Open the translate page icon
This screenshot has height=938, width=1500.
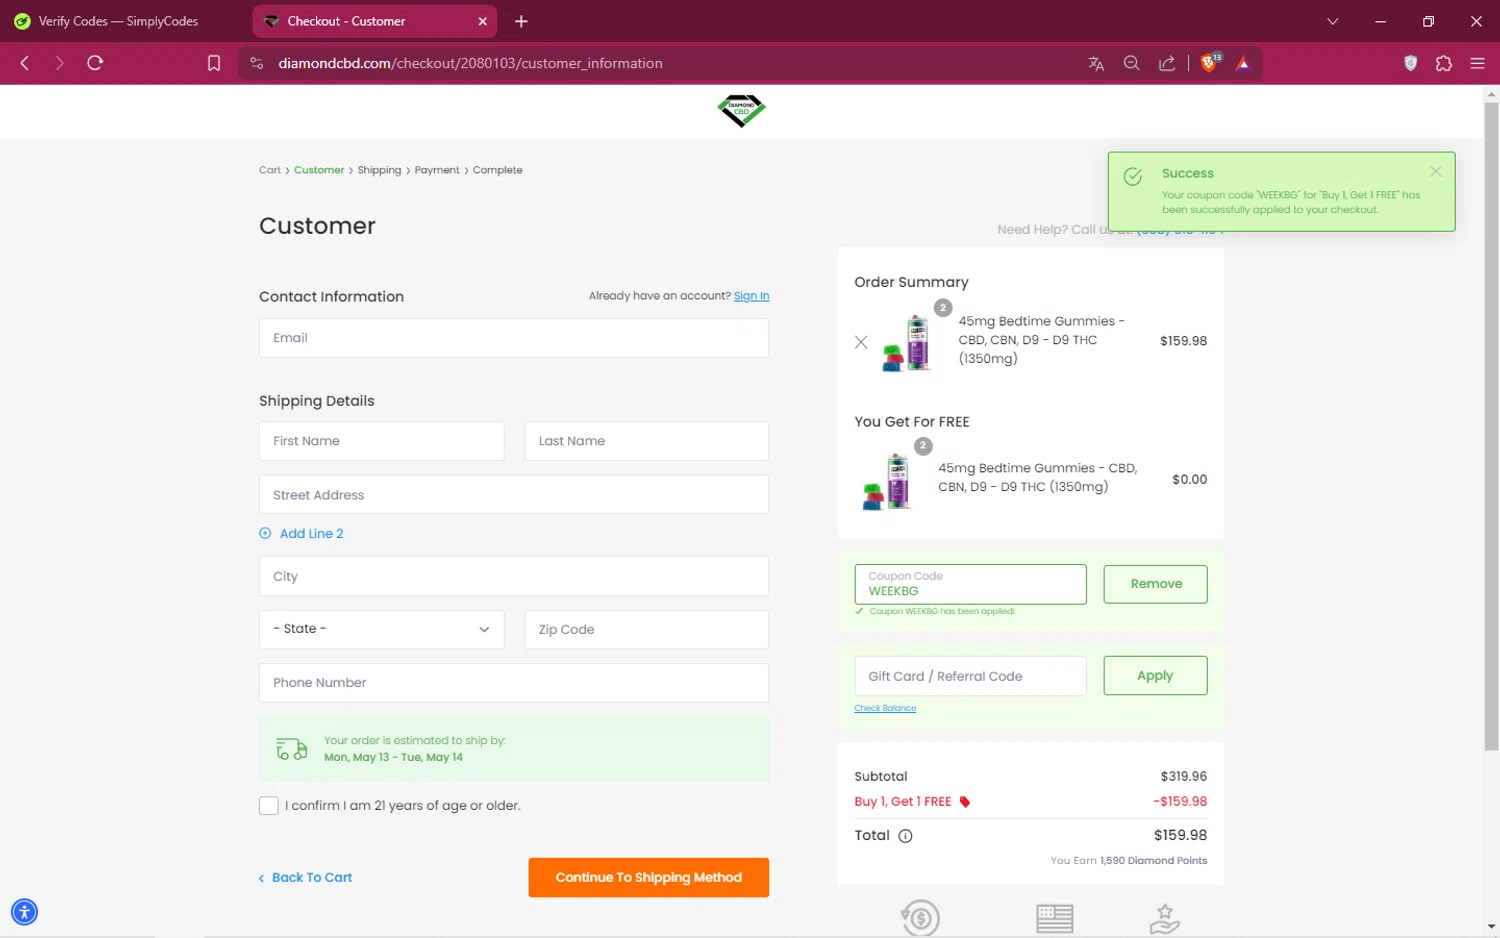pyautogui.click(x=1096, y=63)
